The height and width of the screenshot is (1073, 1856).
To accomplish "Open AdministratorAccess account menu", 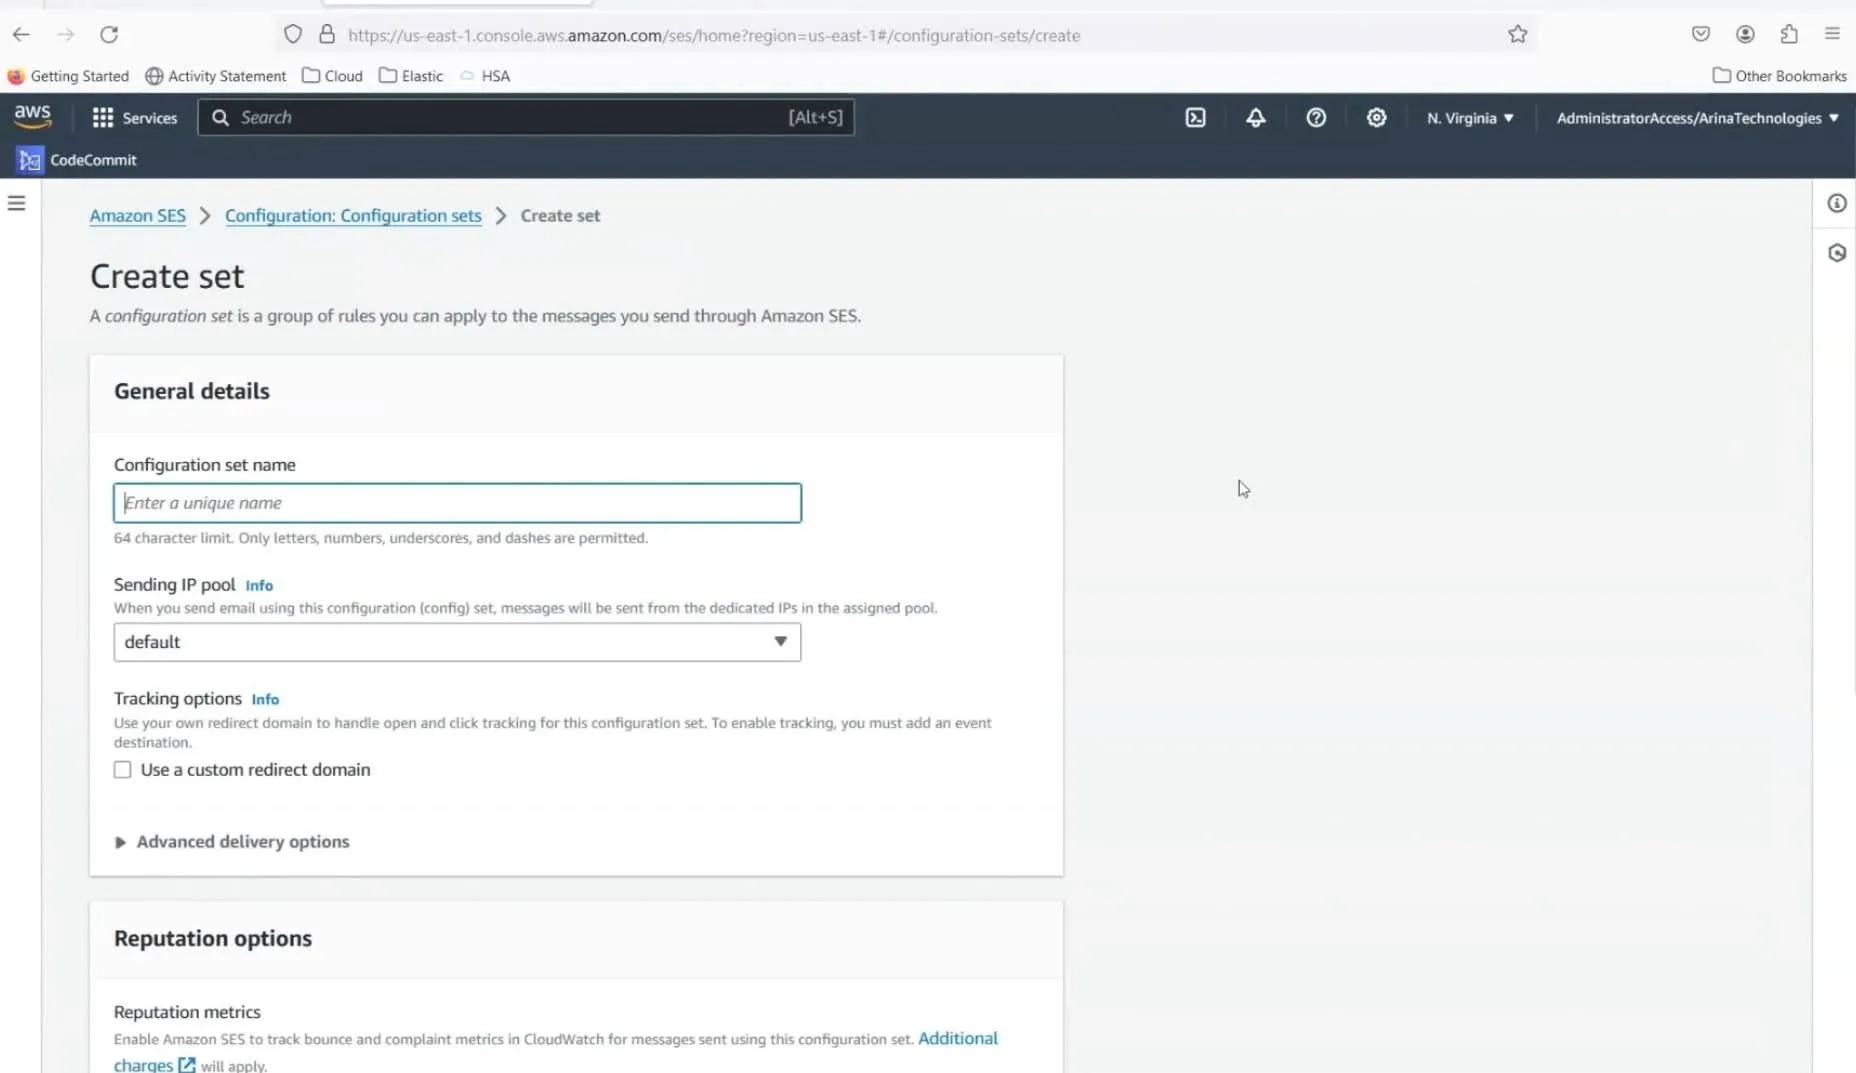I will pyautogui.click(x=1696, y=118).
